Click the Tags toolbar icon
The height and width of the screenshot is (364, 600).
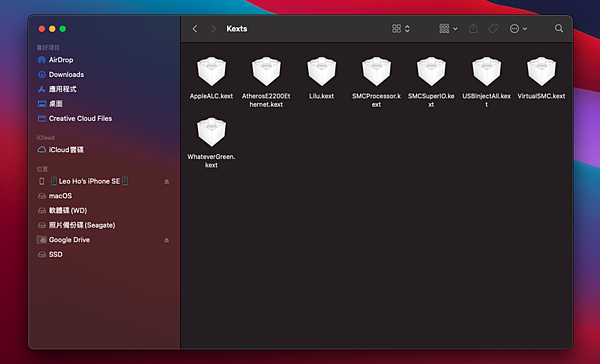pos(493,28)
